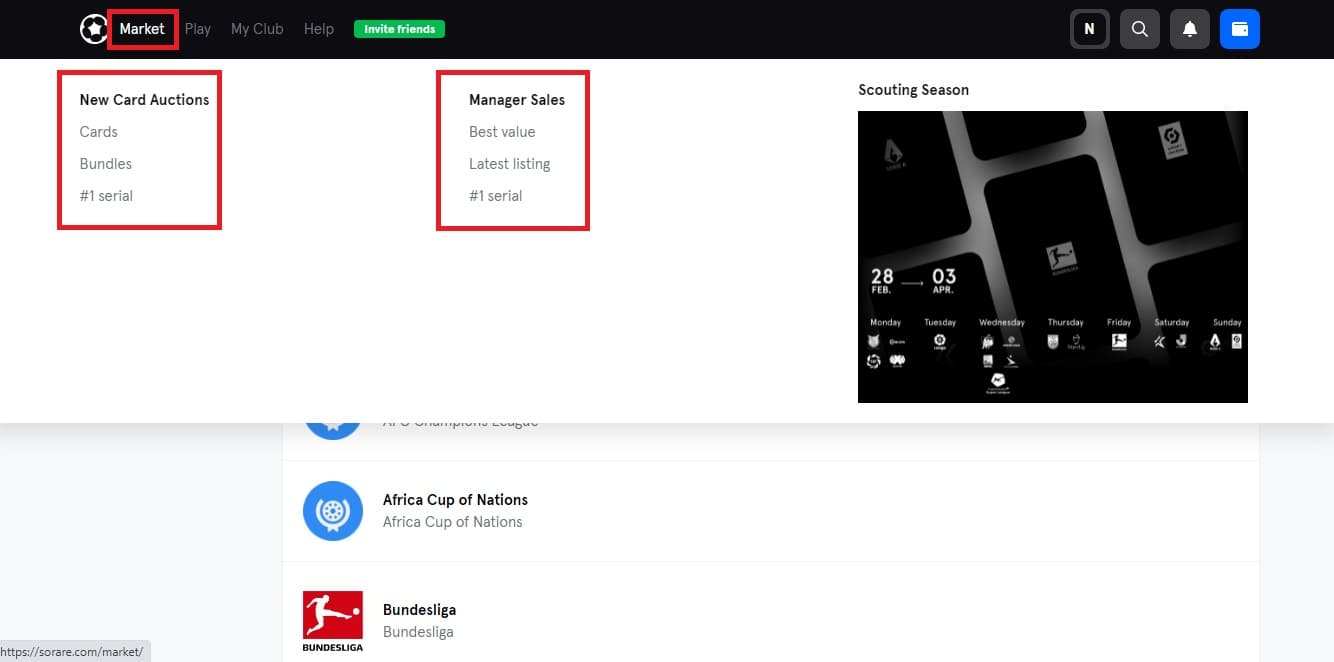Screen dimensions: 1334x662
Task: Open the blue wallet icon
Action: pyautogui.click(x=1239, y=29)
